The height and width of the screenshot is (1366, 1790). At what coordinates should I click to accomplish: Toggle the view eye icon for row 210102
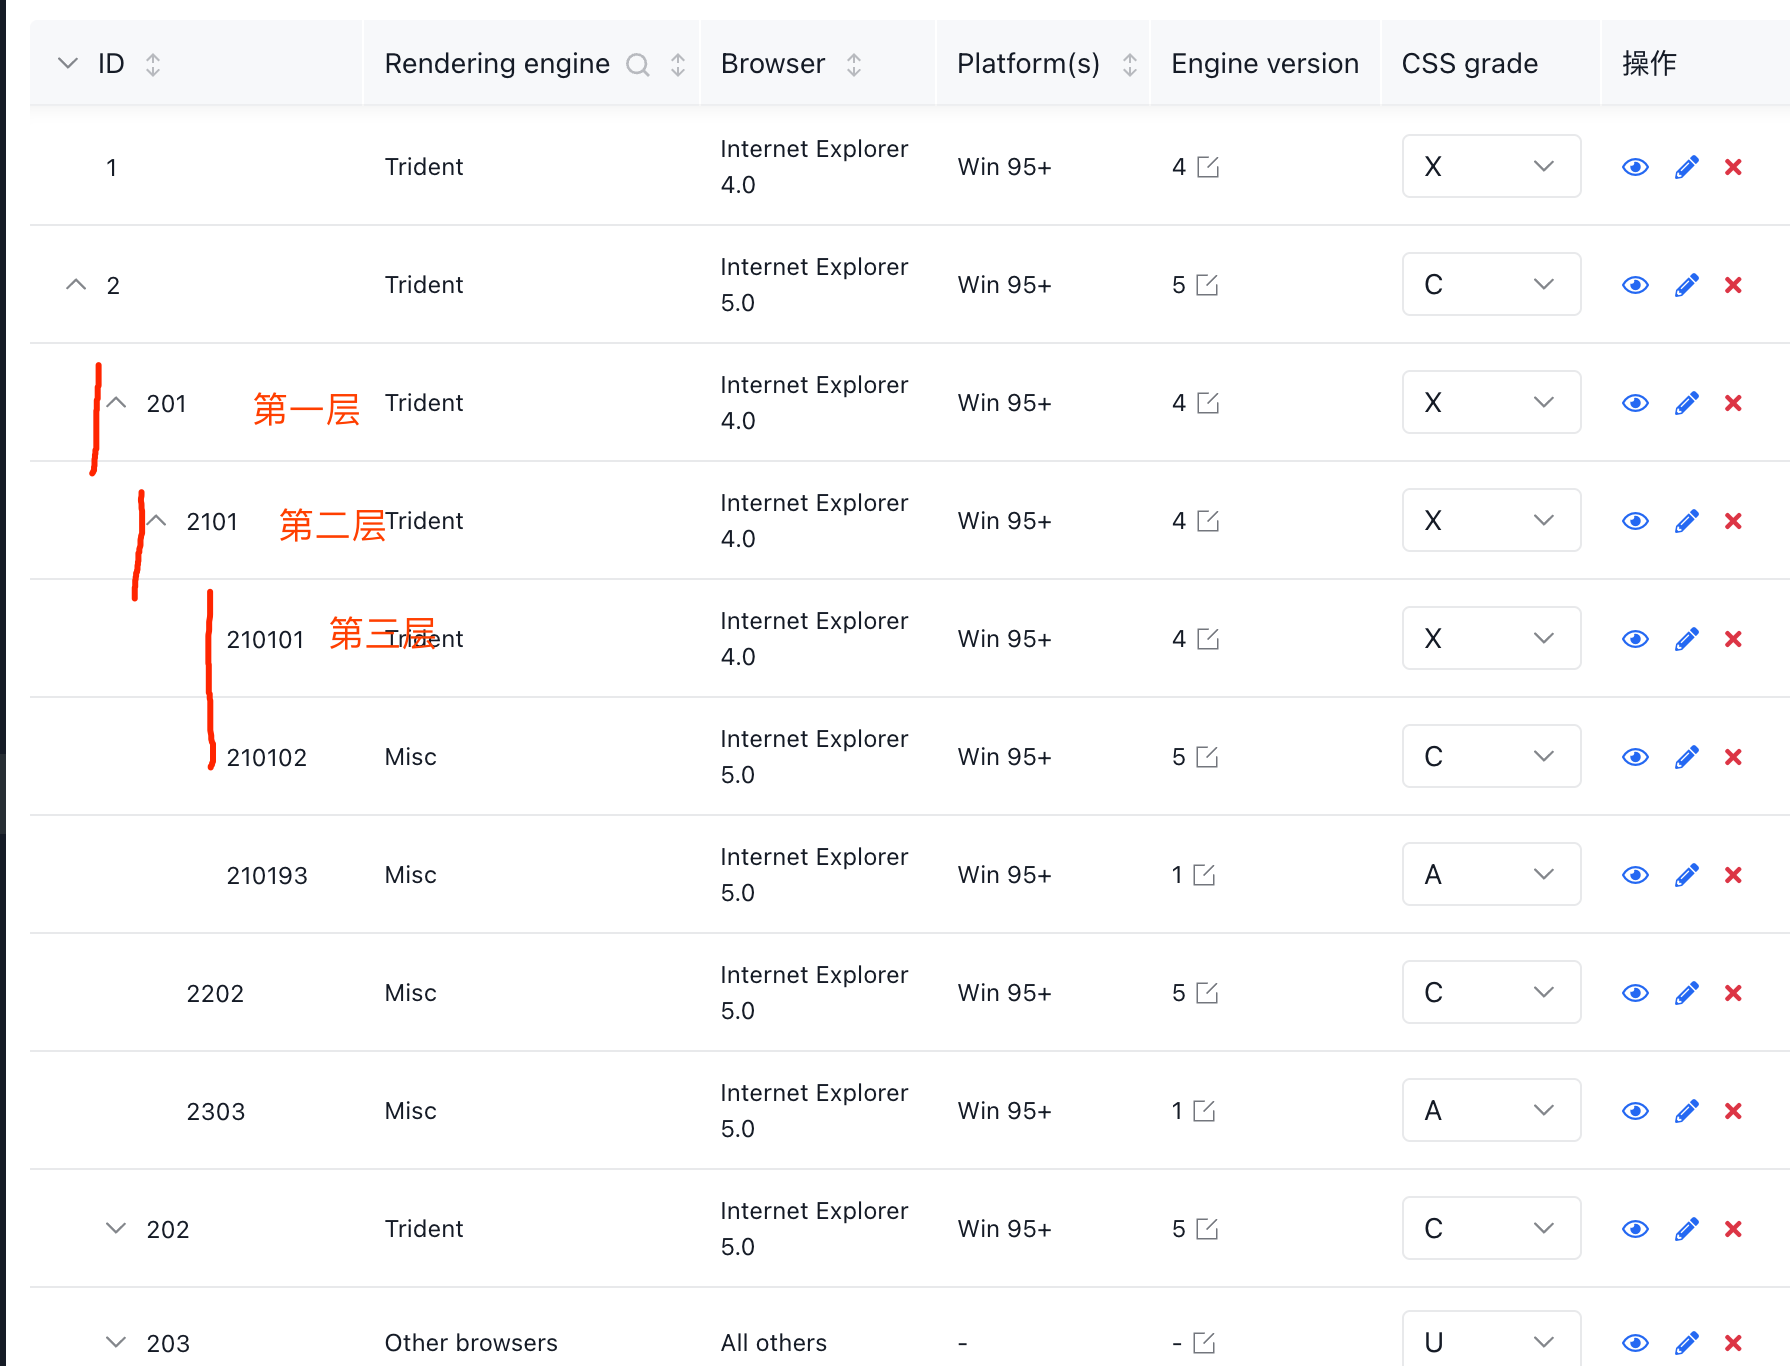pyautogui.click(x=1634, y=756)
